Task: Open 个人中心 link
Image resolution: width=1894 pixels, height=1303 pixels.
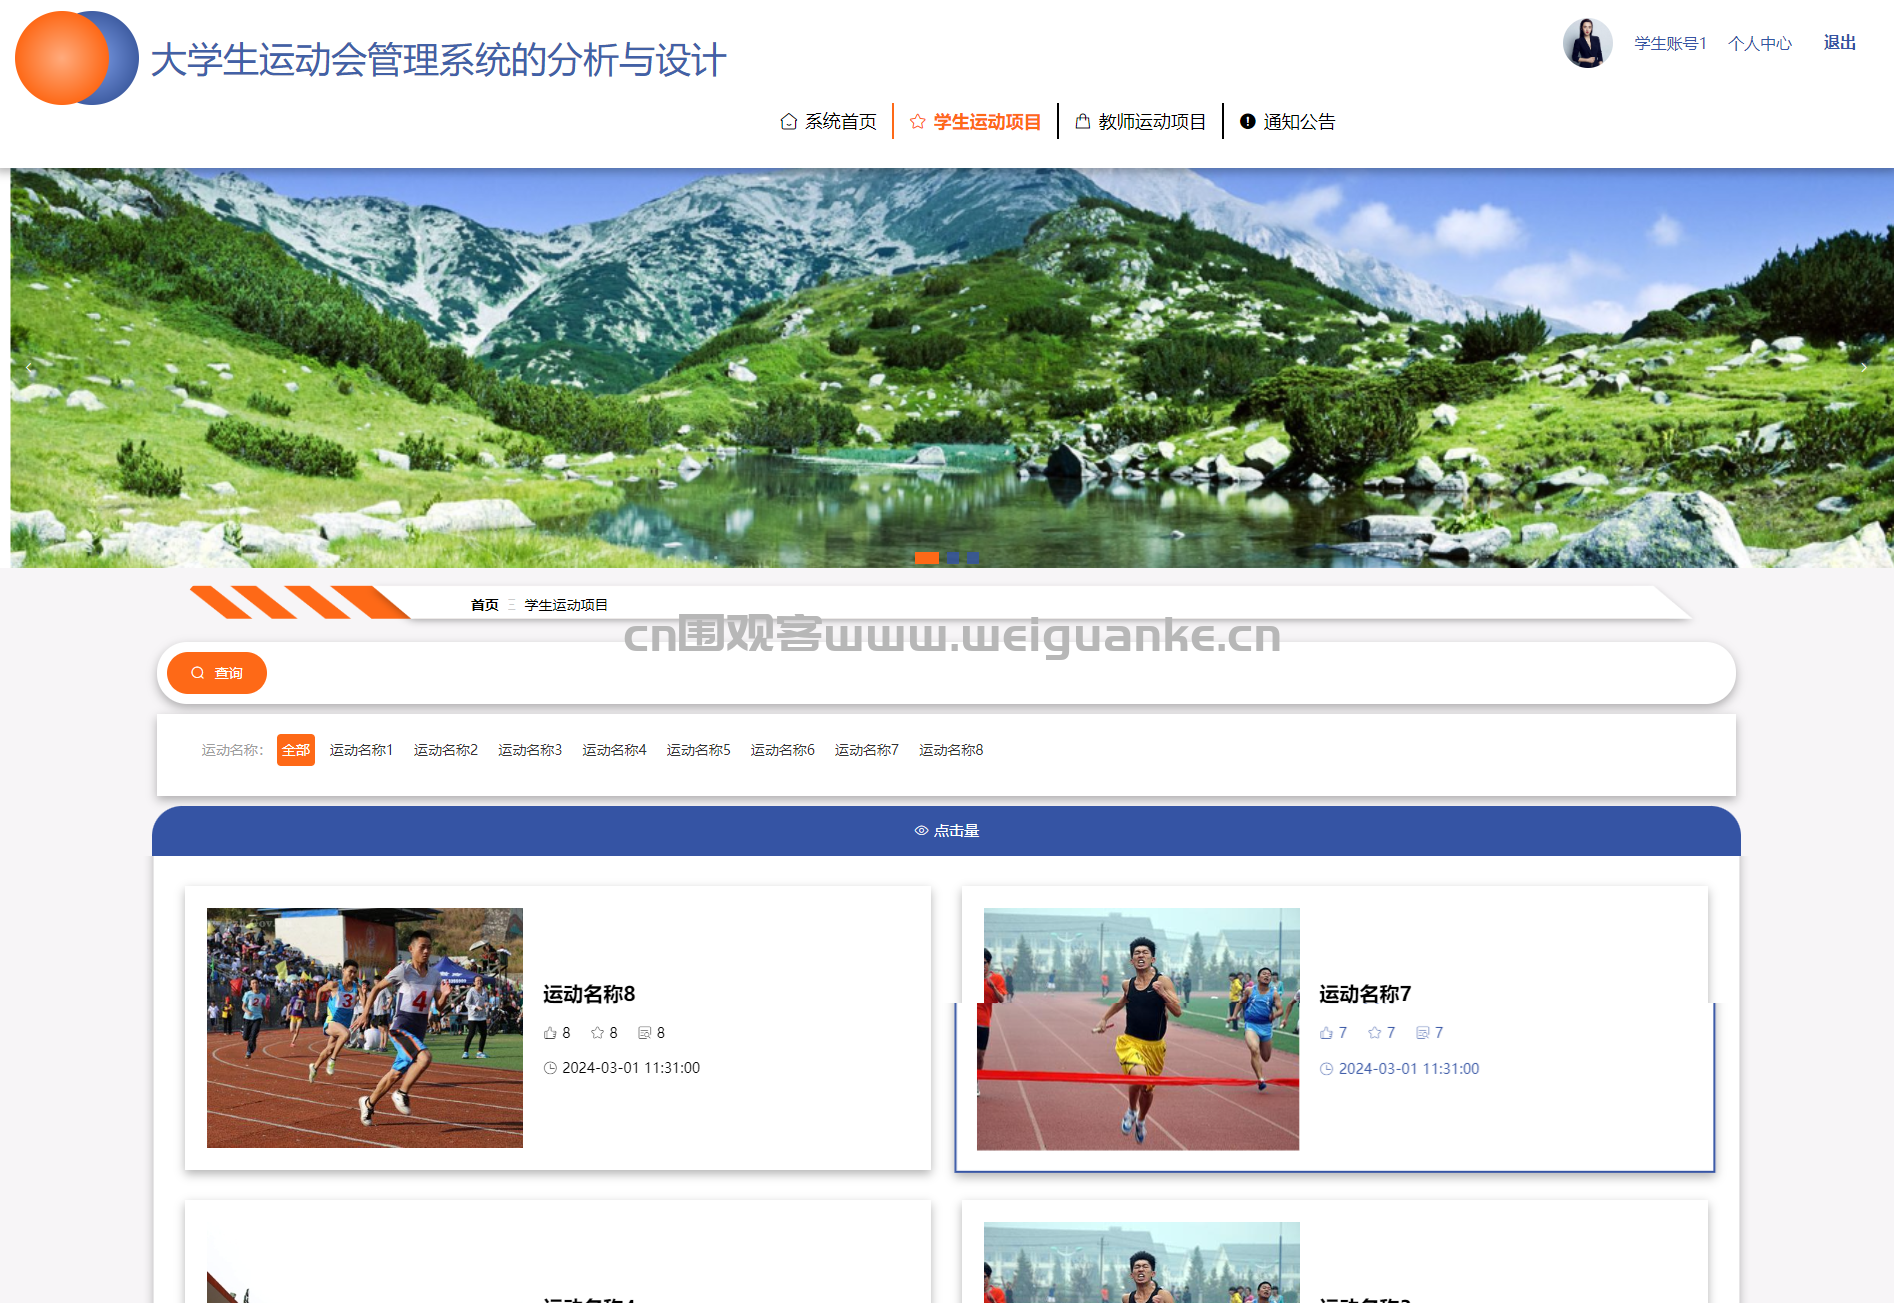Action: coord(1760,43)
